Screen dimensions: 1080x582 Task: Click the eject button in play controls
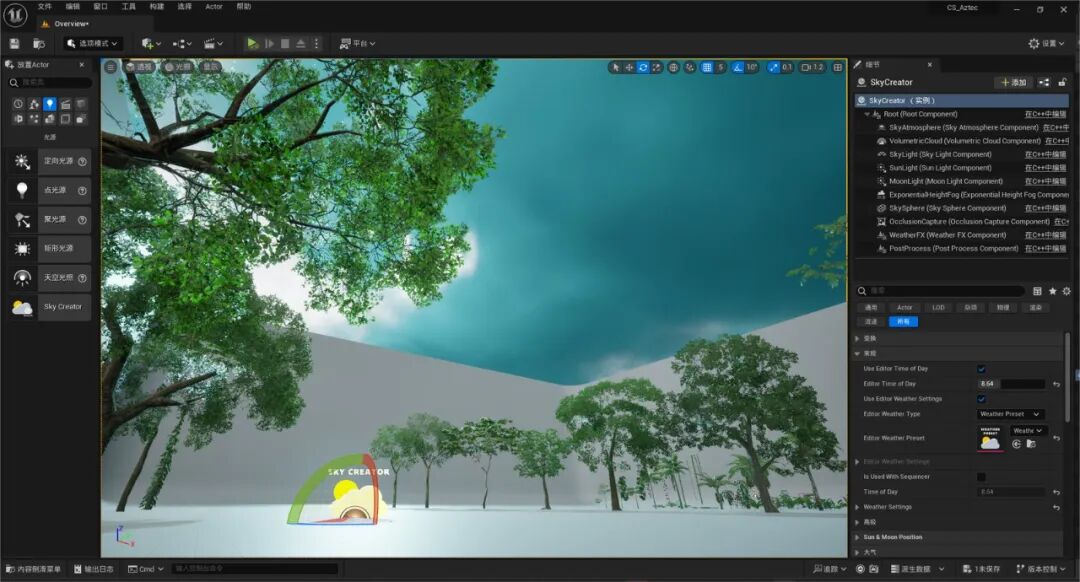click(x=301, y=43)
